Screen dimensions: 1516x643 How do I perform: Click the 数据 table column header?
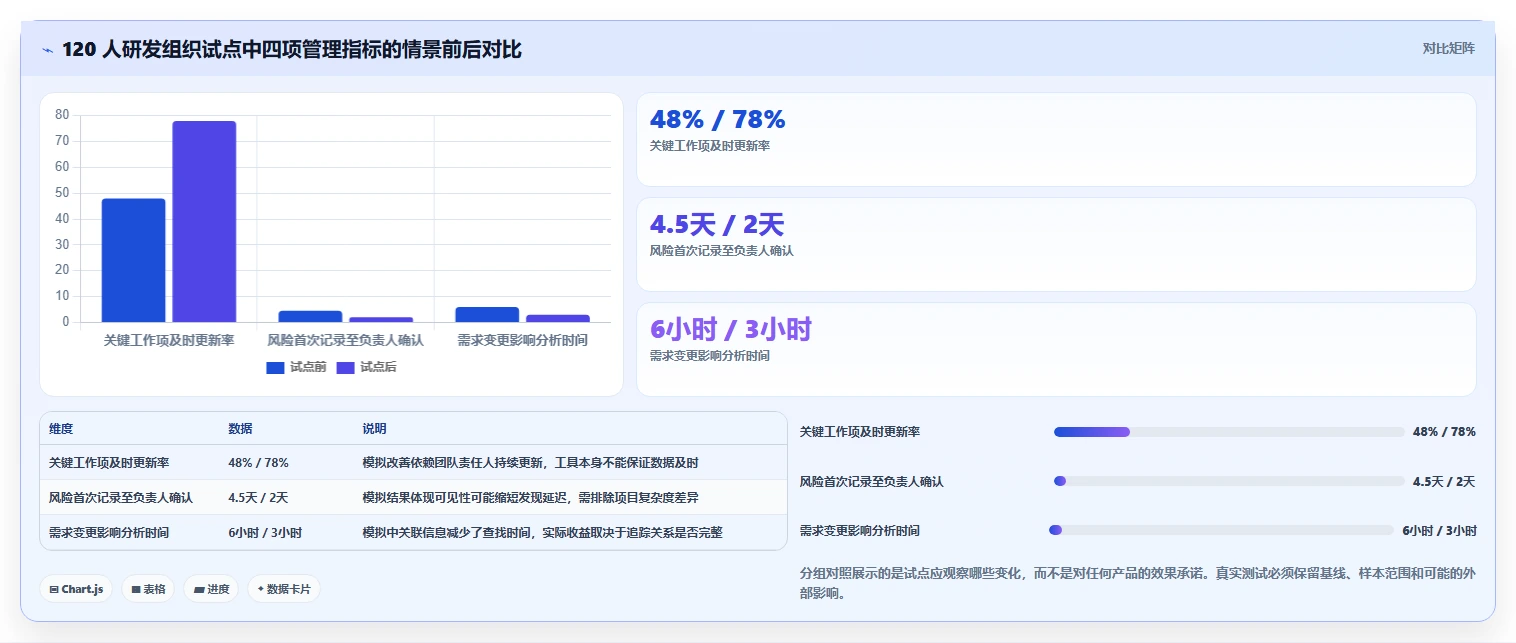(x=240, y=428)
